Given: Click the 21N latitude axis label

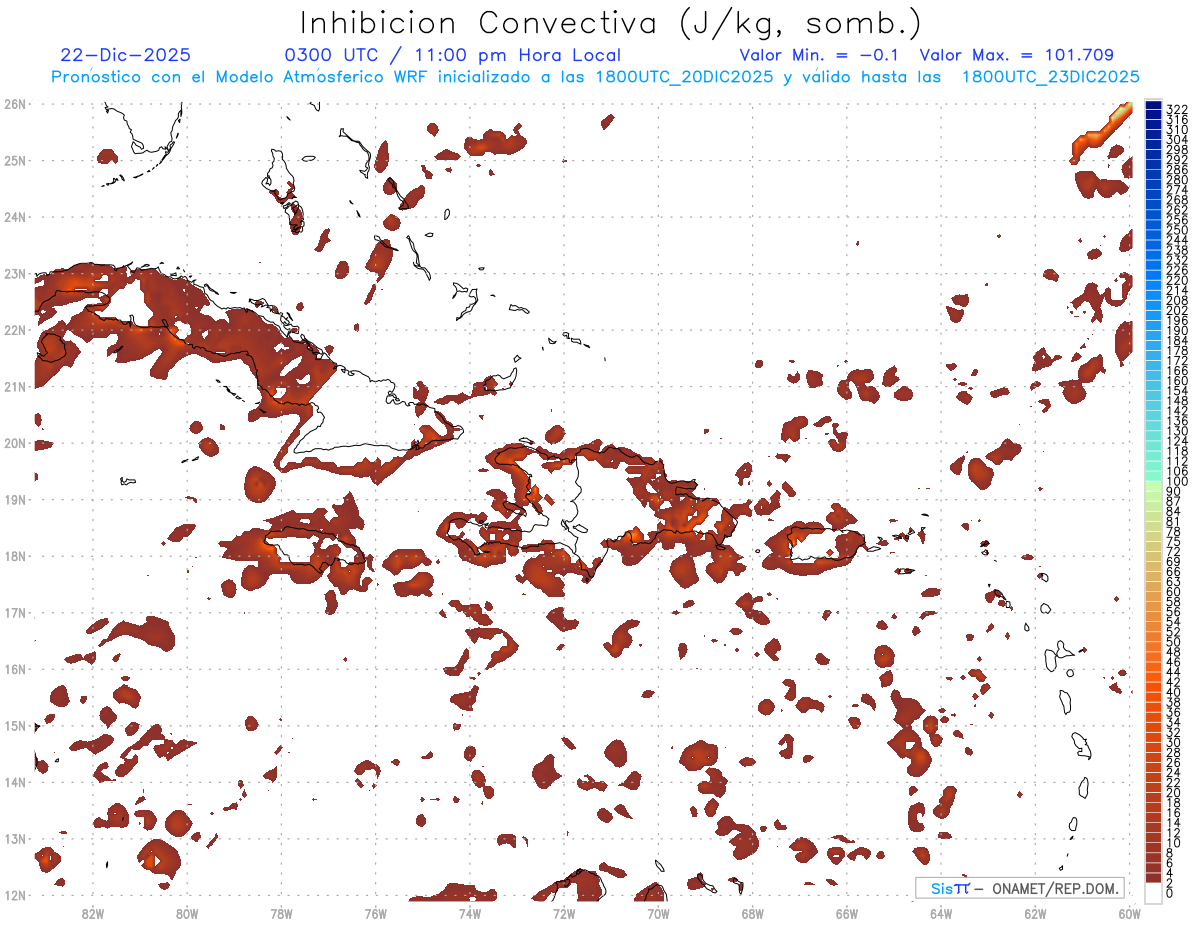Looking at the screenshot, I should (x=14, y=386).
